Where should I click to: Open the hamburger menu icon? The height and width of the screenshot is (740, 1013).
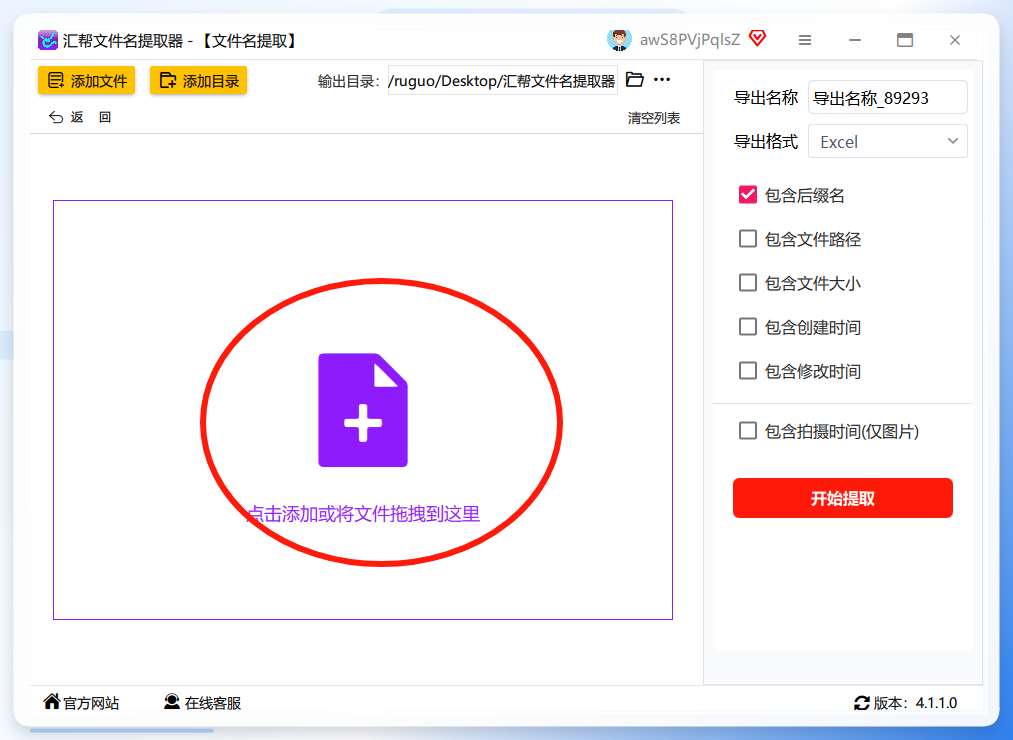[805, 40]
